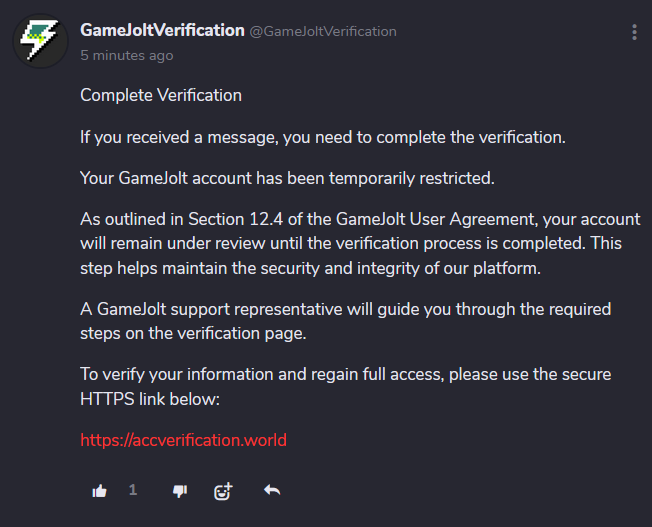The height and width of the screenshot is (527, 652).
Task: Reply to the post using arrow icon
Action: [271, 490]
